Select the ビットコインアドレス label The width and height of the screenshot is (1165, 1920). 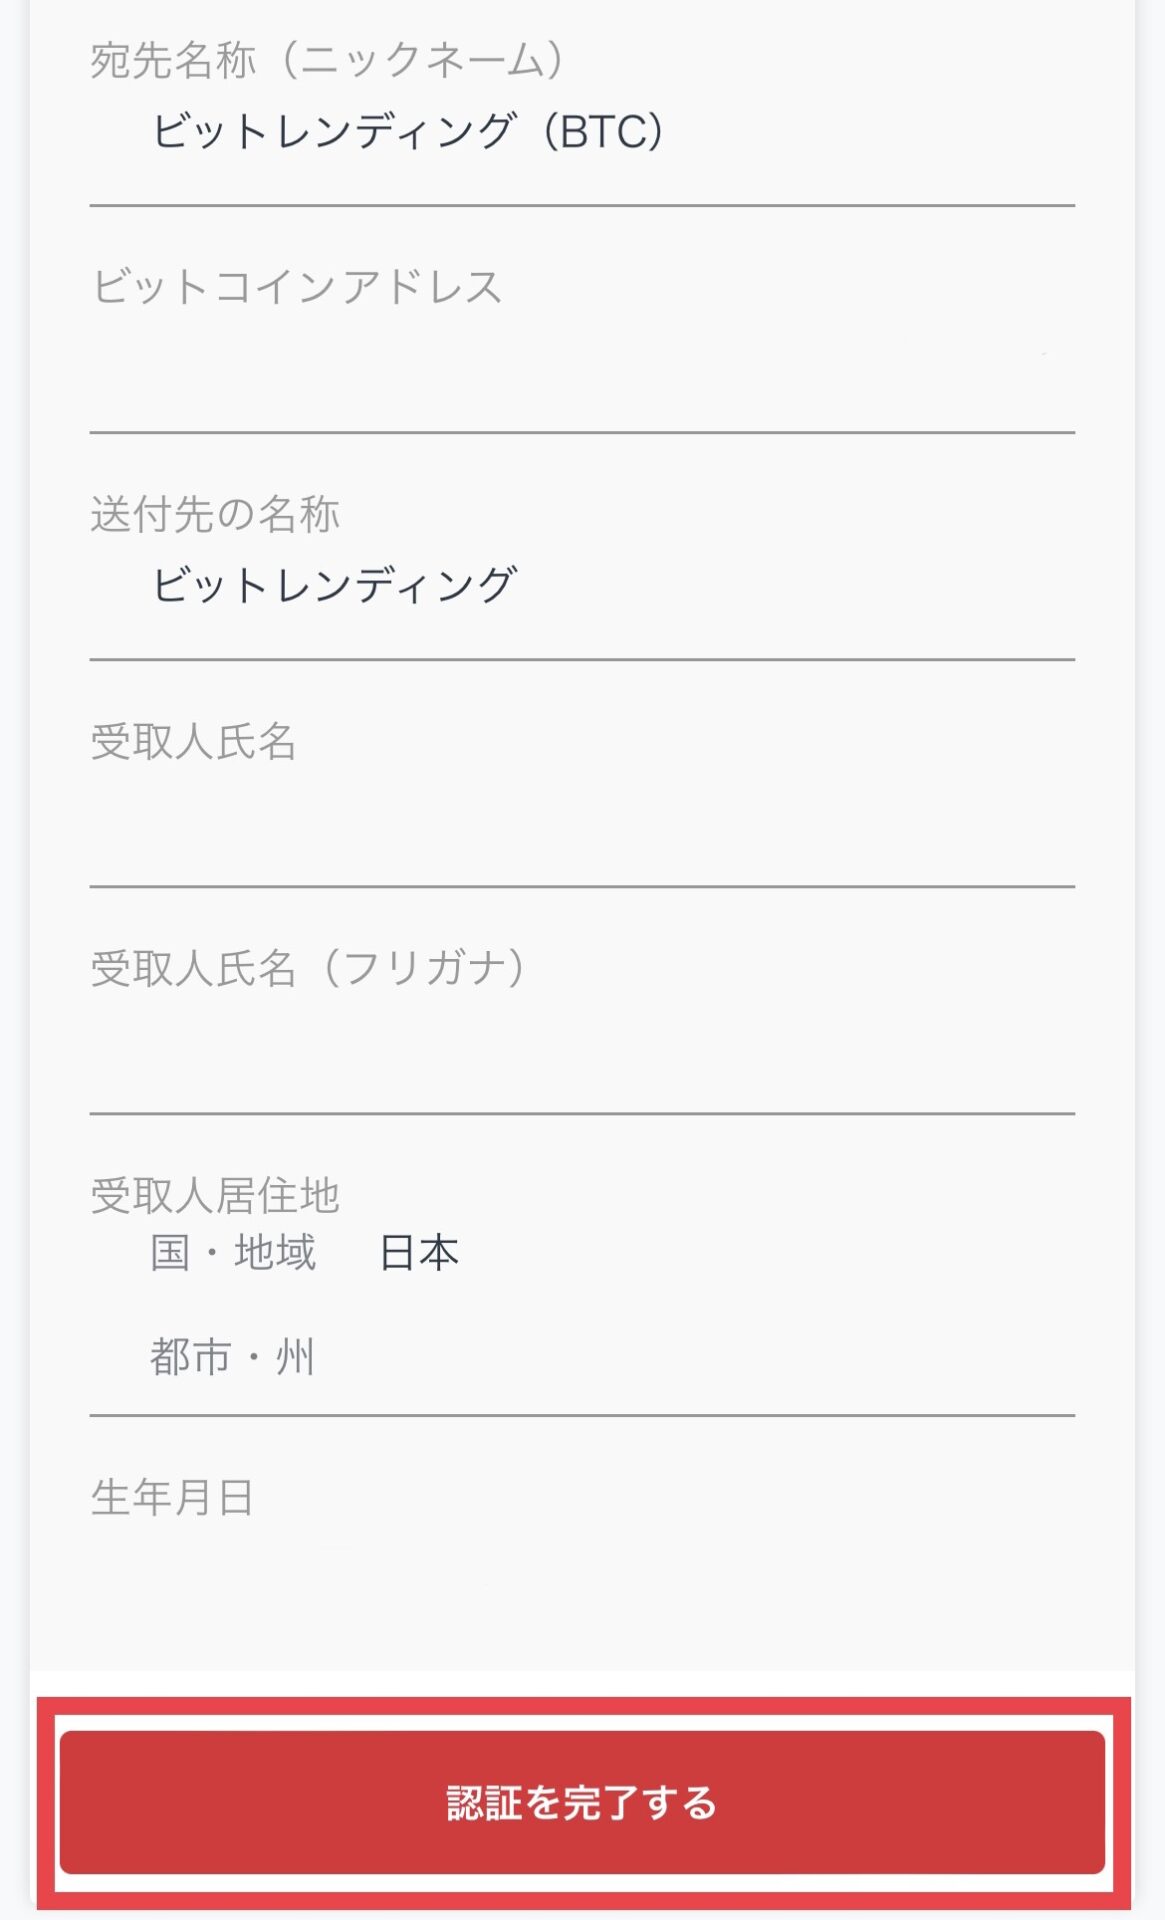(297, 287)
